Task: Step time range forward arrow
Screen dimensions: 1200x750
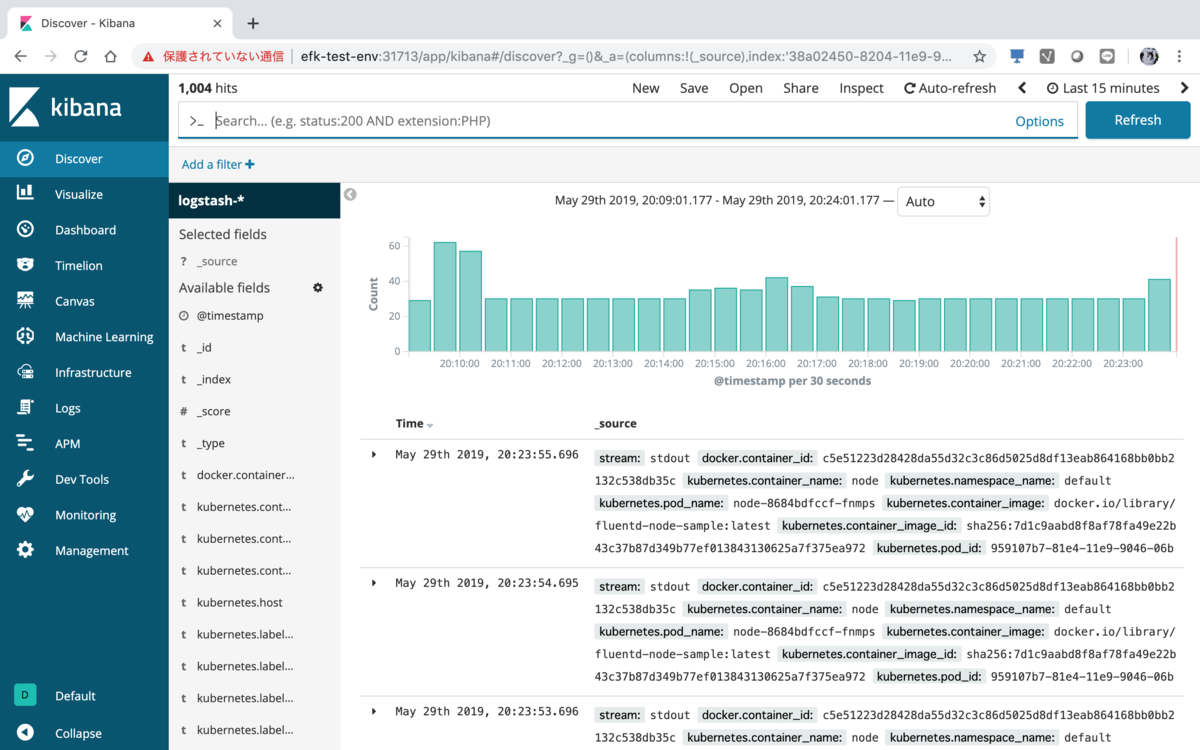Action: (1185, 88)
